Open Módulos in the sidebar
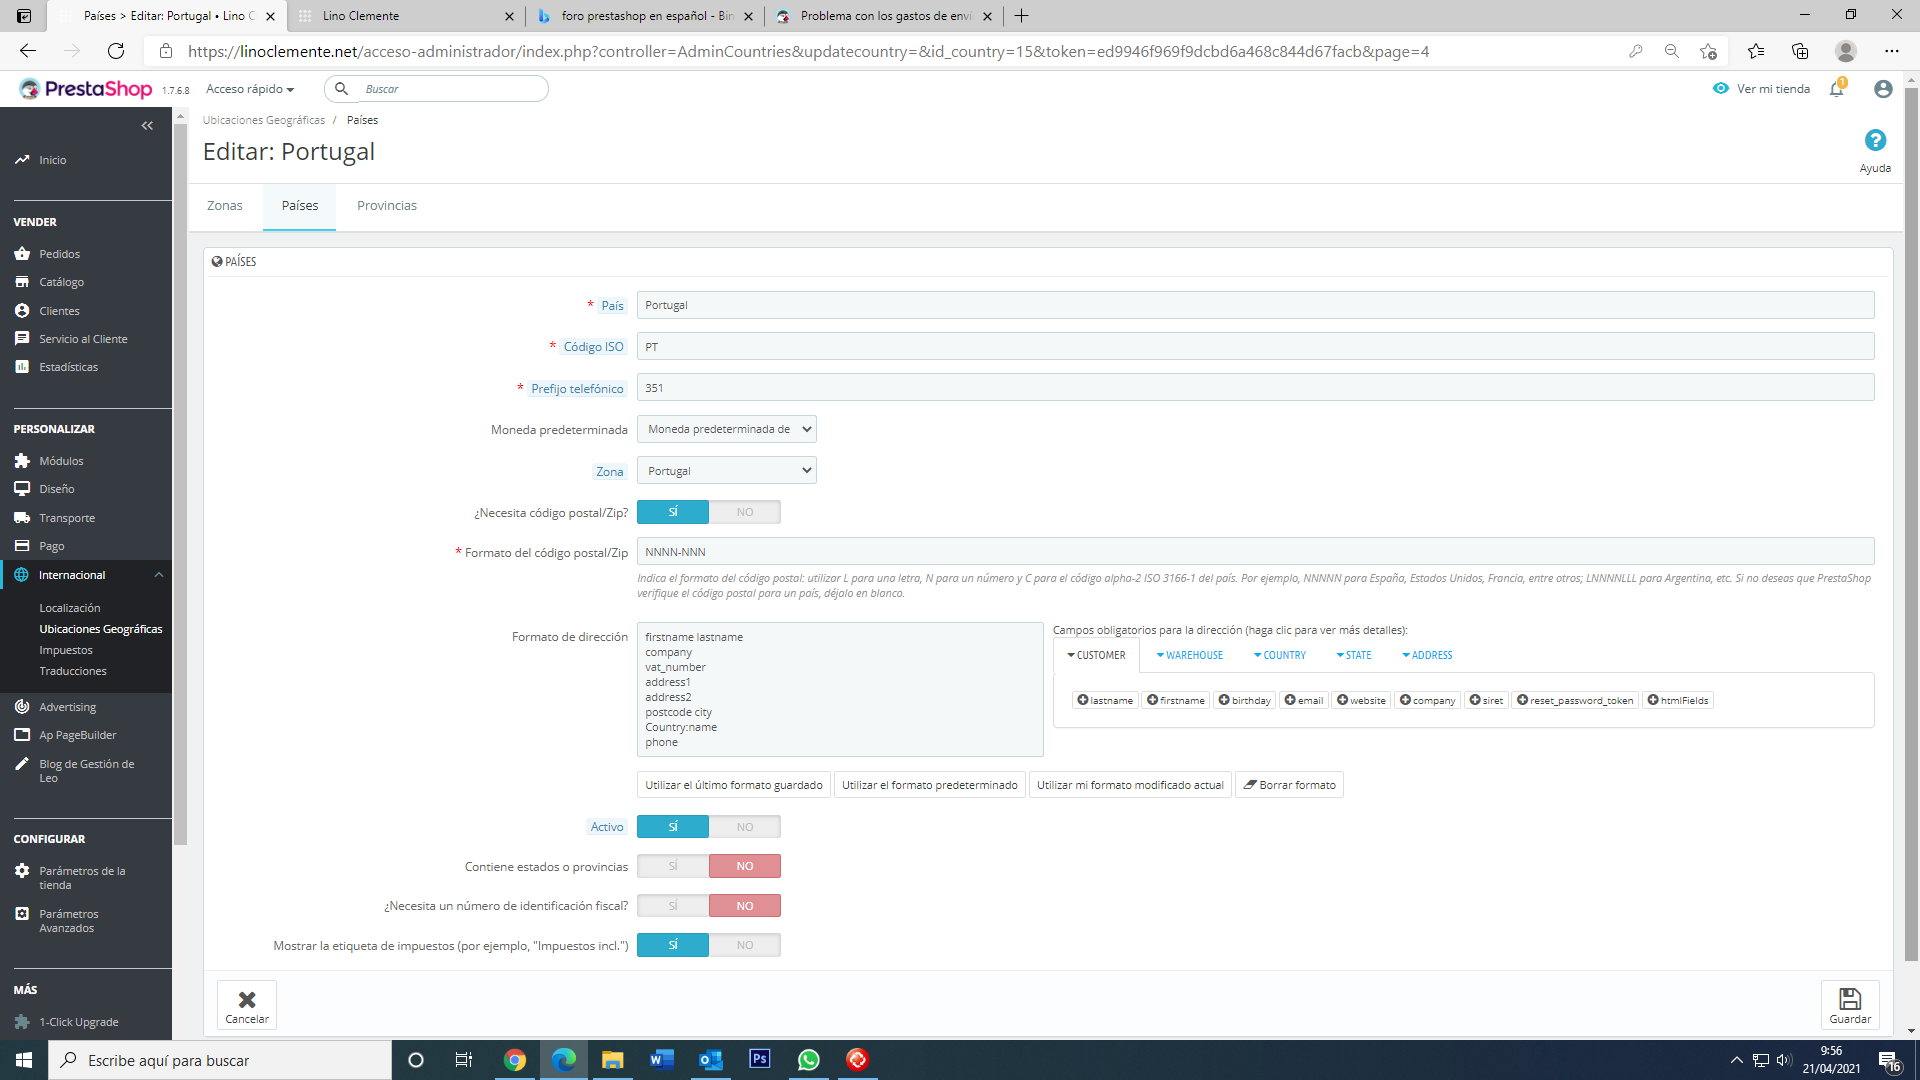 pyautogui.click(x=61, y=461)
